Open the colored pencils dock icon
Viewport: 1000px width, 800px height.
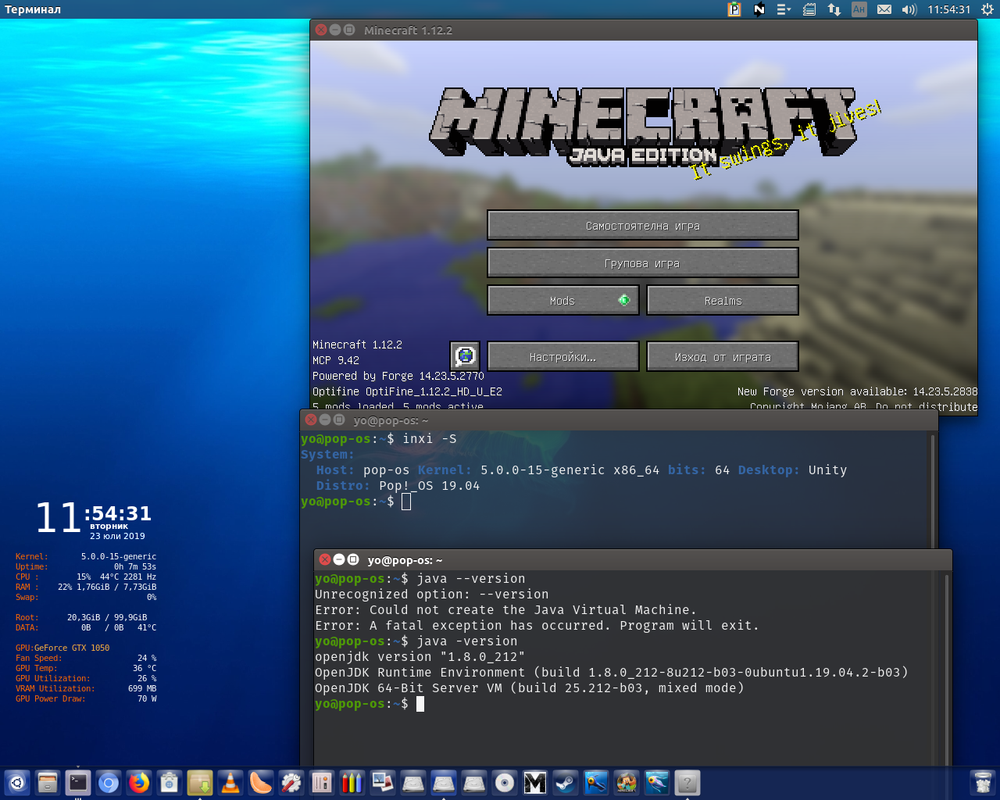(x=352, y=783)
